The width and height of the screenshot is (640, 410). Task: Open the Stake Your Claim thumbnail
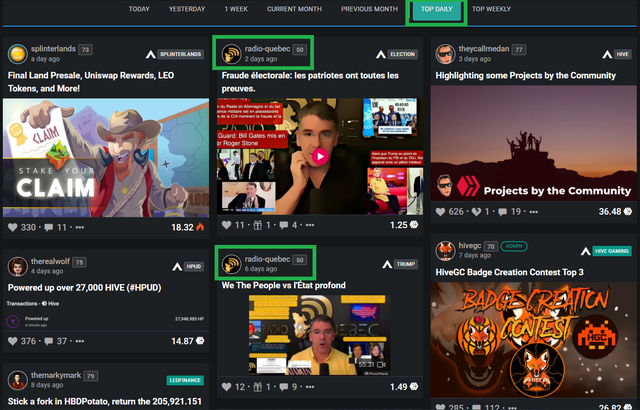(106, 157)
